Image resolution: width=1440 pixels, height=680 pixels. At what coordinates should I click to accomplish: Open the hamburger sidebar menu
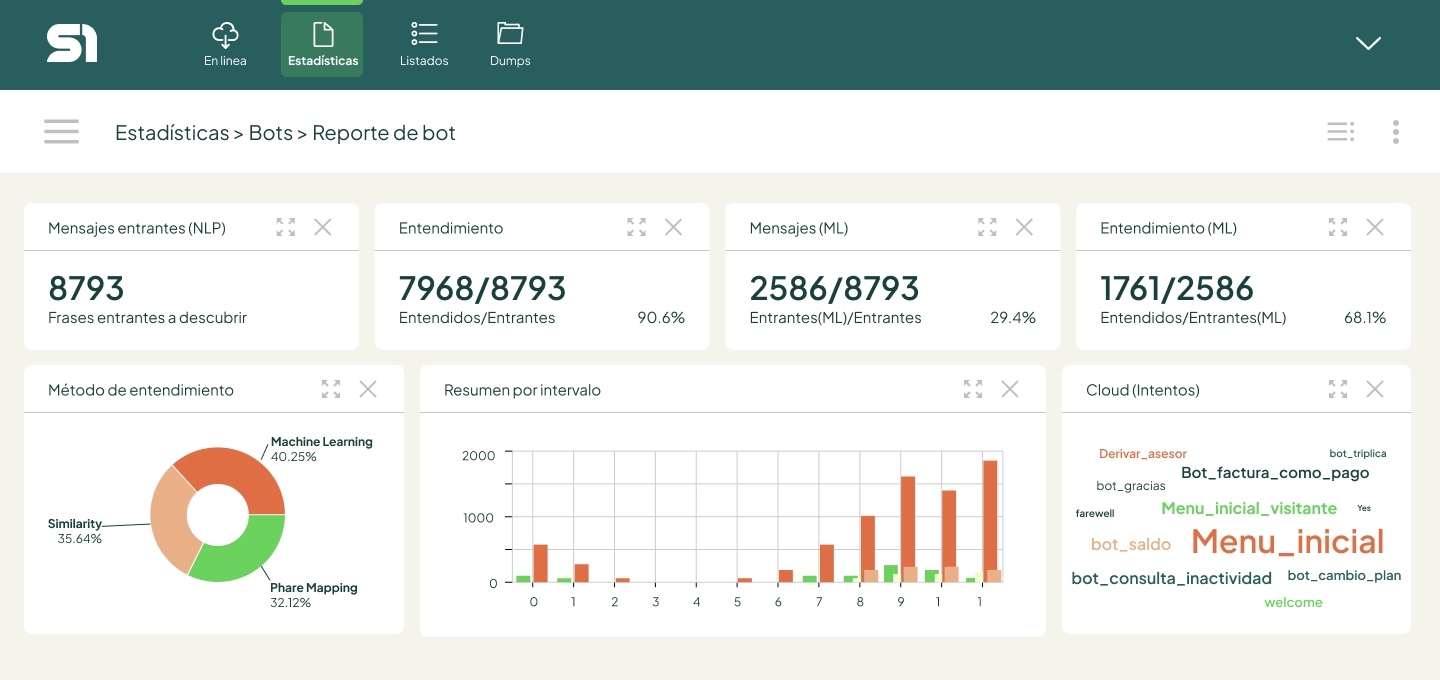[x=61, y=132]
